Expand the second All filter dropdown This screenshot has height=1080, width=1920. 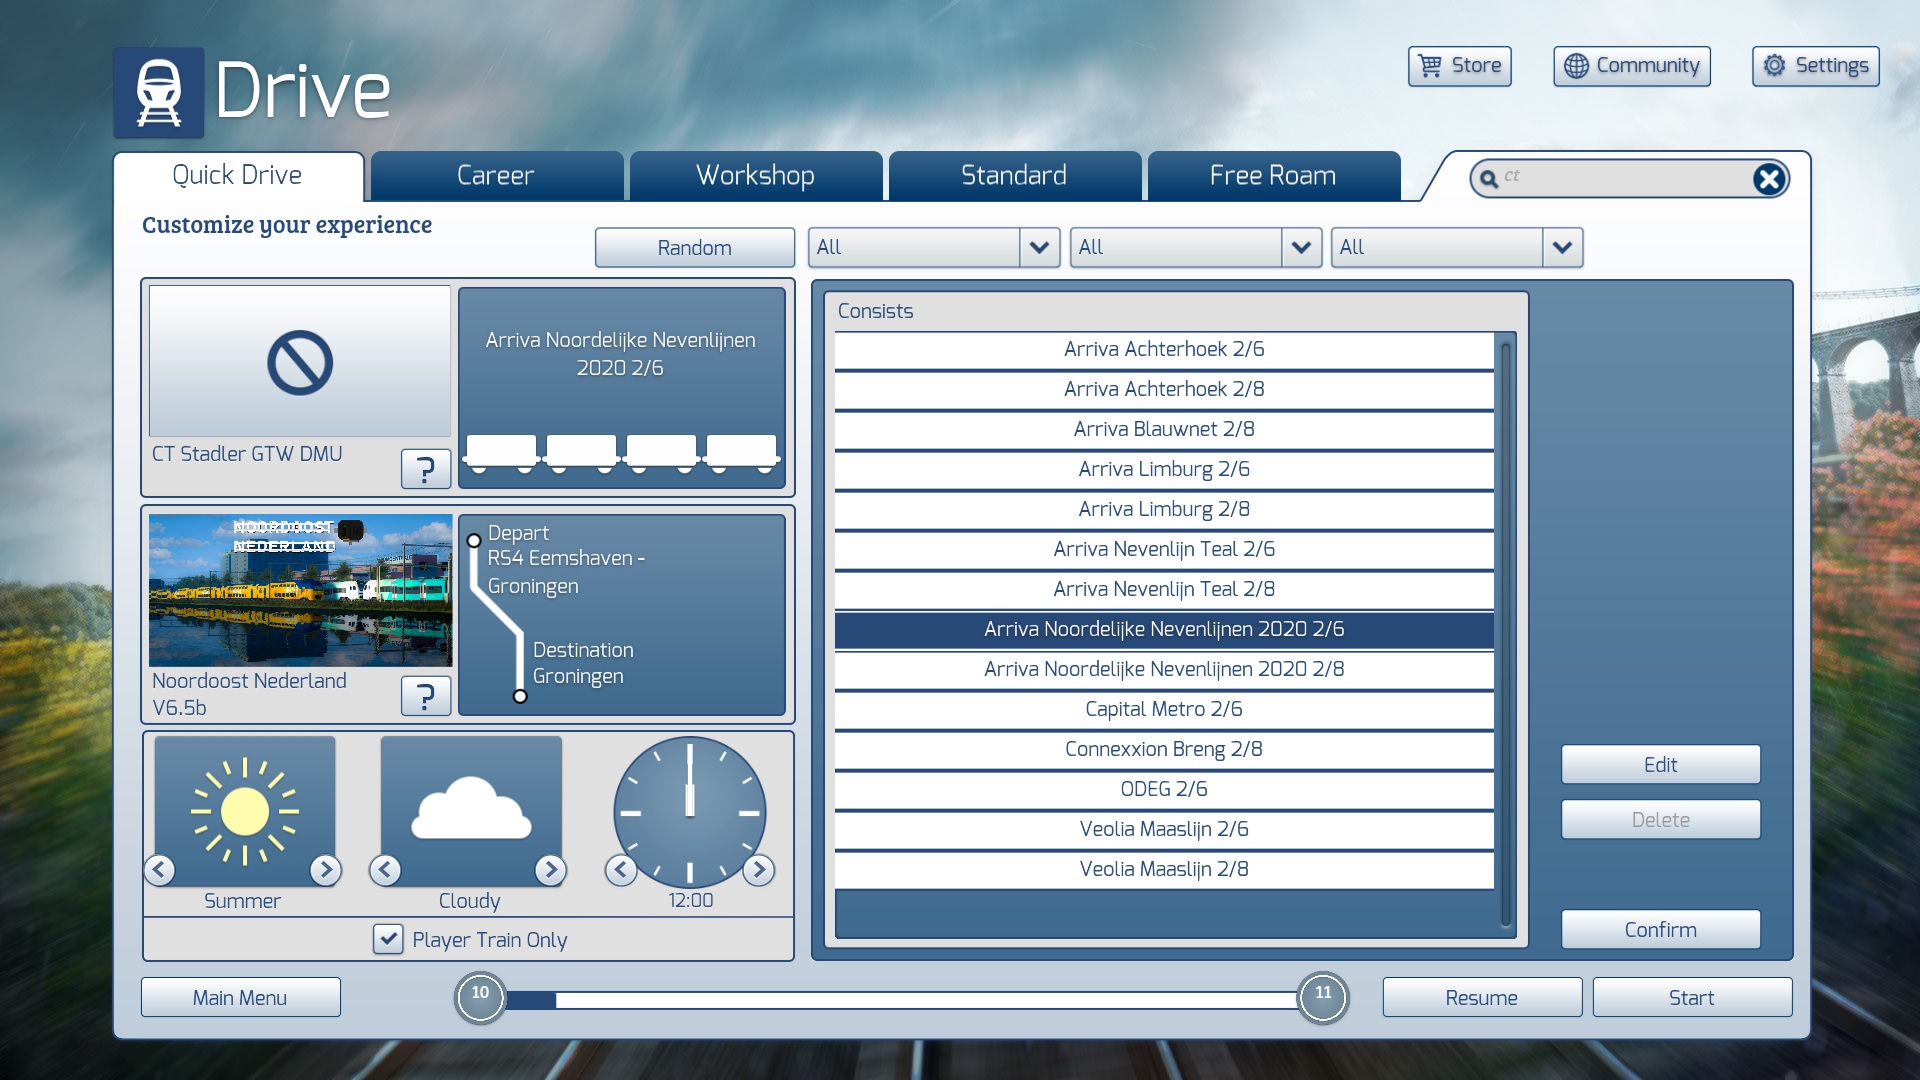click(x=1301, y=247)
